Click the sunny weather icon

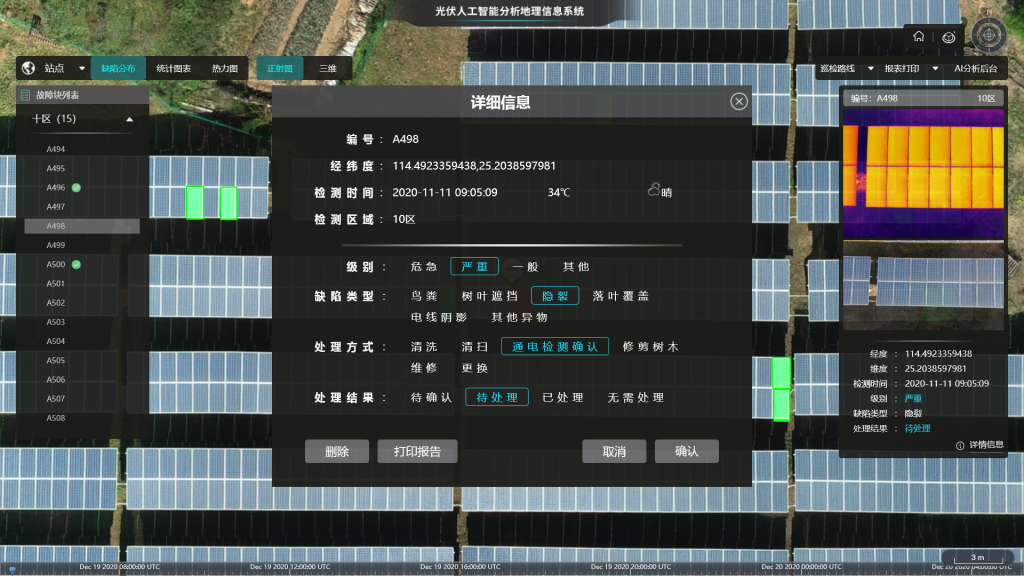coord(654,191)
